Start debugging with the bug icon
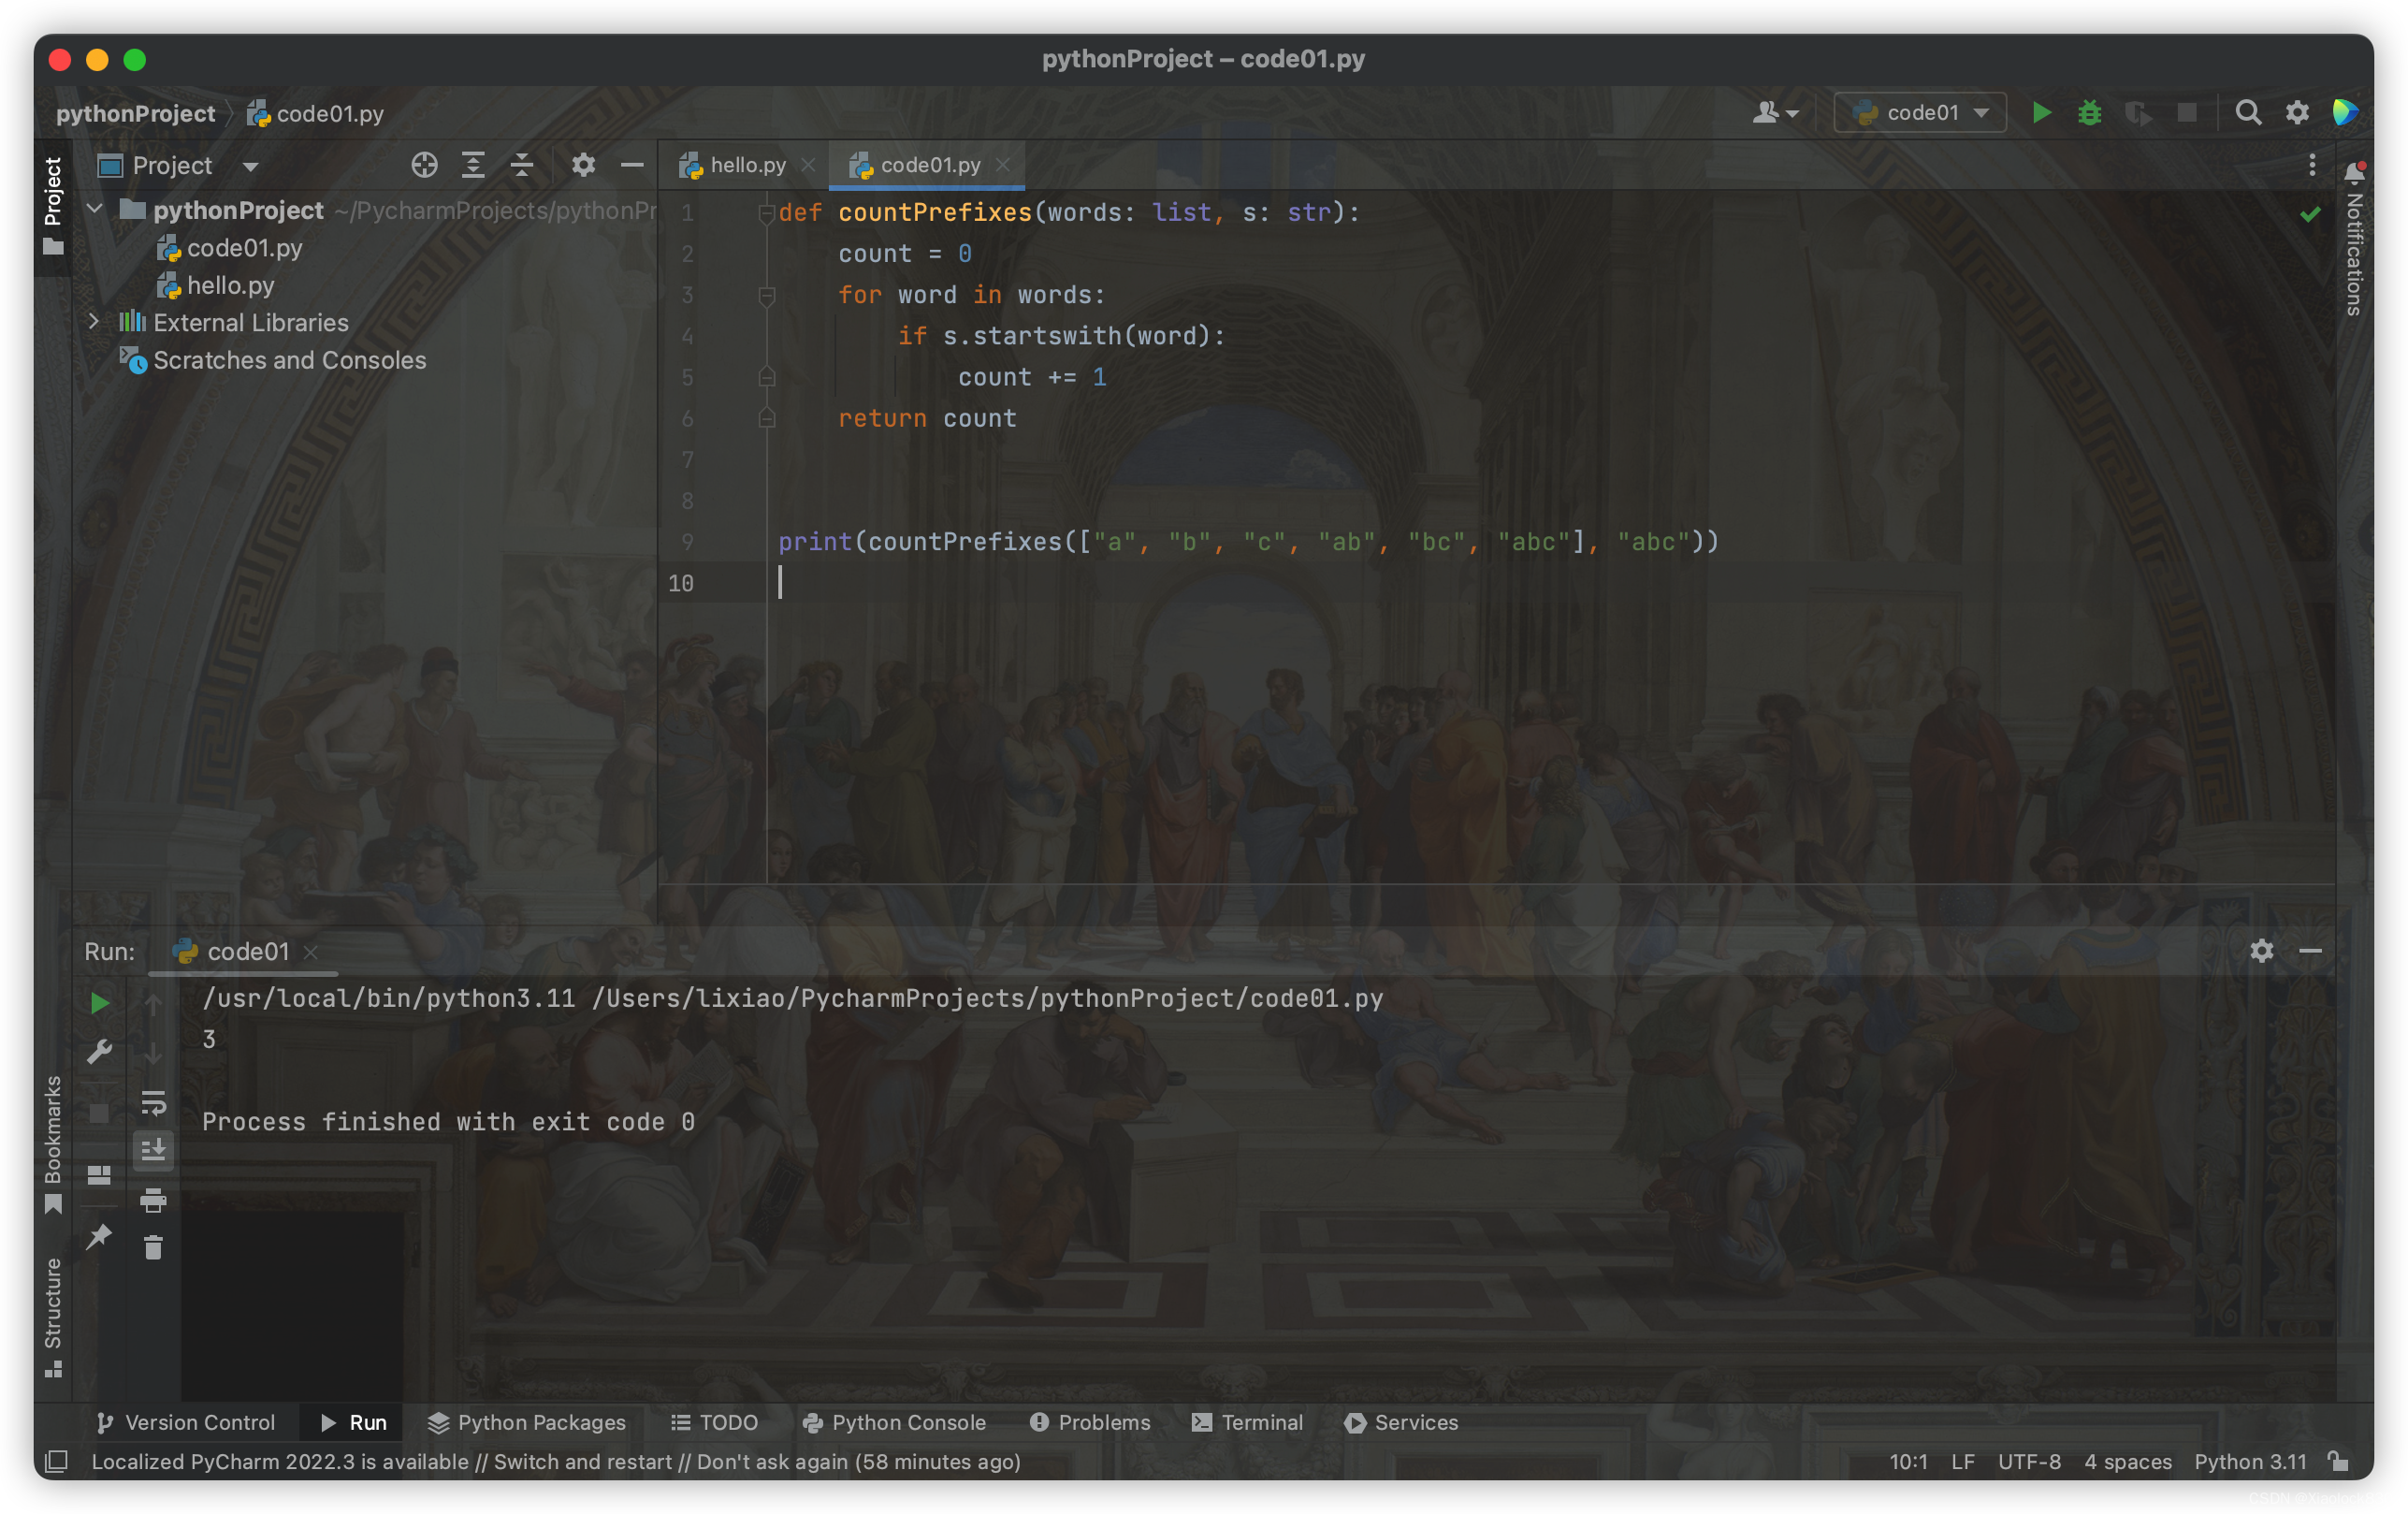 pyautogui.click(x=2089, y=112)
